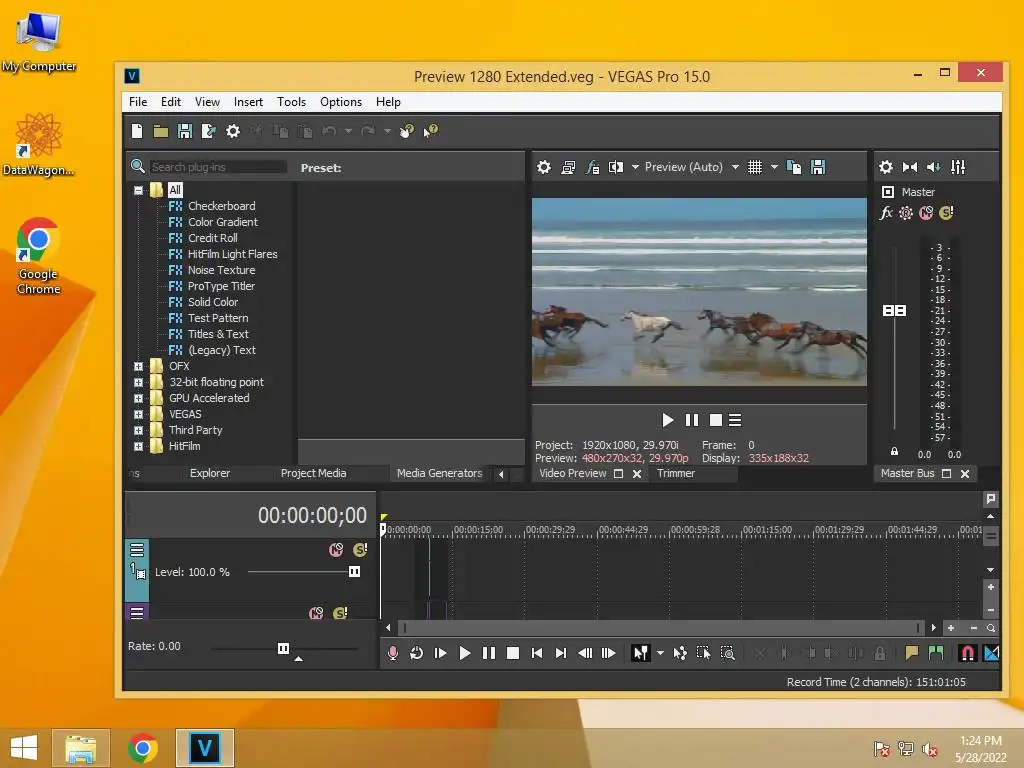
Task: Open Video Preview project properties gear
Action: coord(543,167)
